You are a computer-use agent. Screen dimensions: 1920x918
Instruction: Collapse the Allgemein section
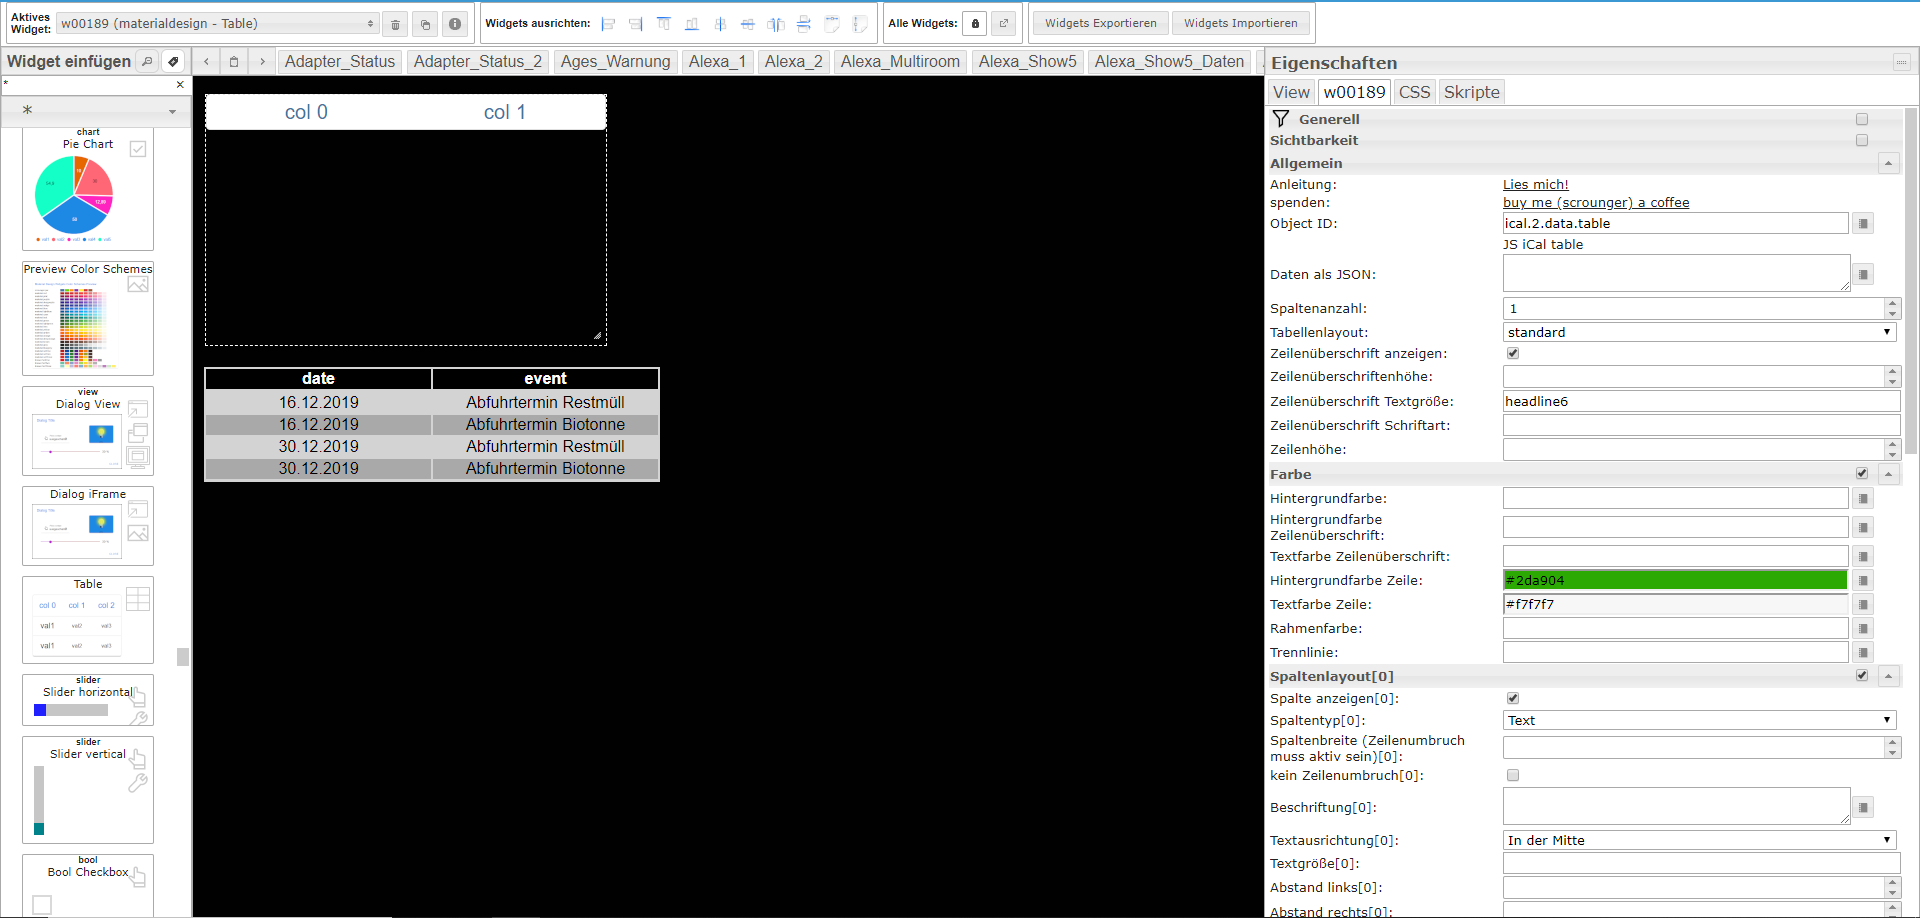coord(1888,163)
